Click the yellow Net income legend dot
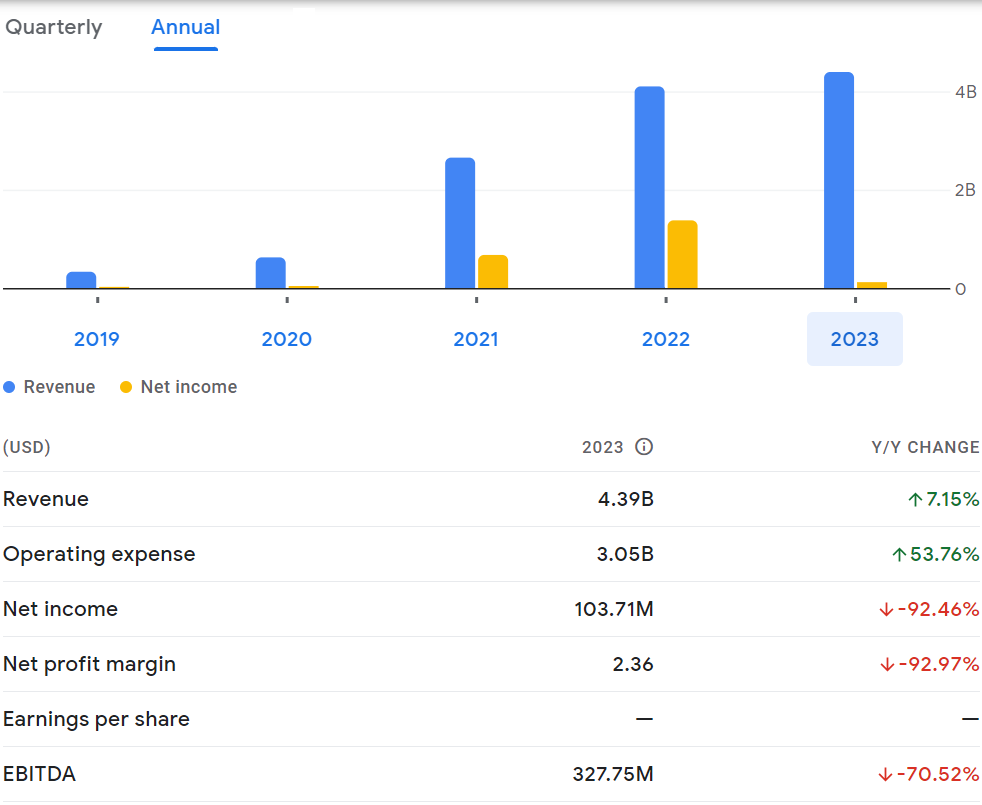 pos(126,387)
